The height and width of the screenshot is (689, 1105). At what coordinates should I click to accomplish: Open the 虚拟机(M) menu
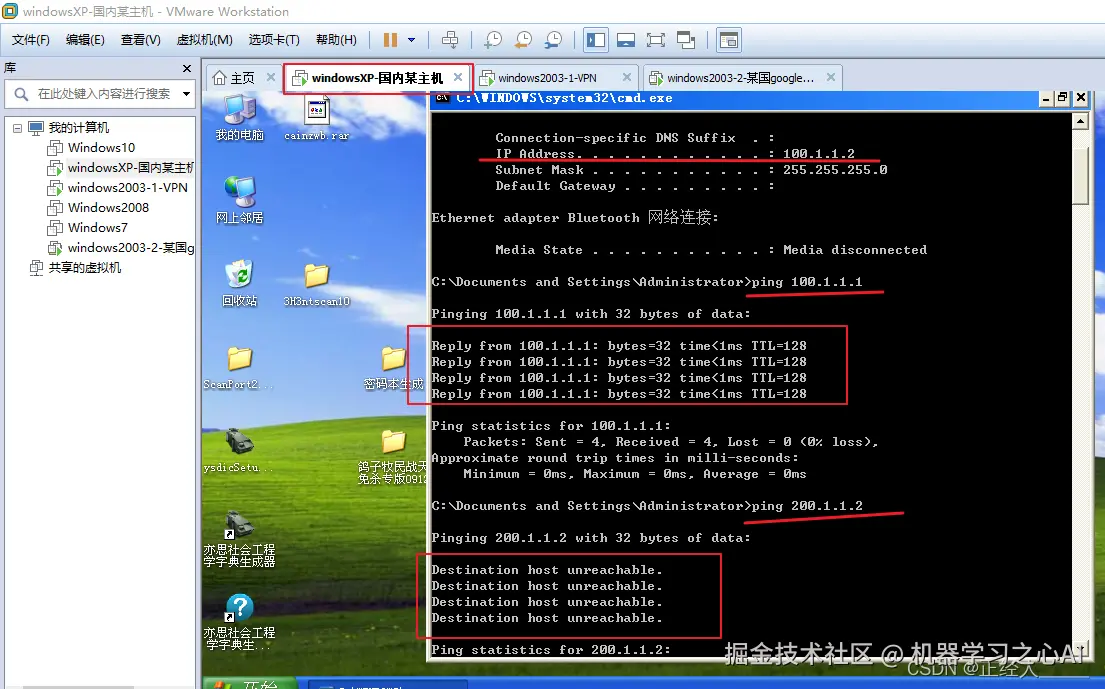coord(204,40)
